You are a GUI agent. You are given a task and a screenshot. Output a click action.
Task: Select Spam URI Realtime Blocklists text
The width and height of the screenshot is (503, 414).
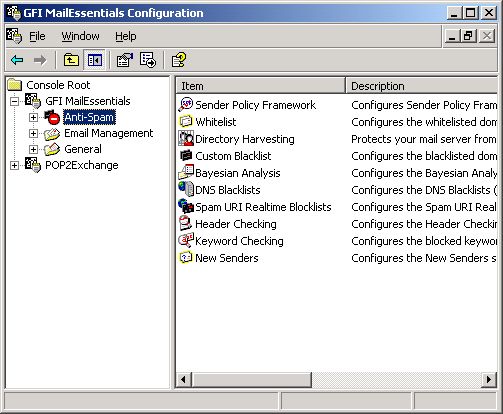[x=263, y=207]
